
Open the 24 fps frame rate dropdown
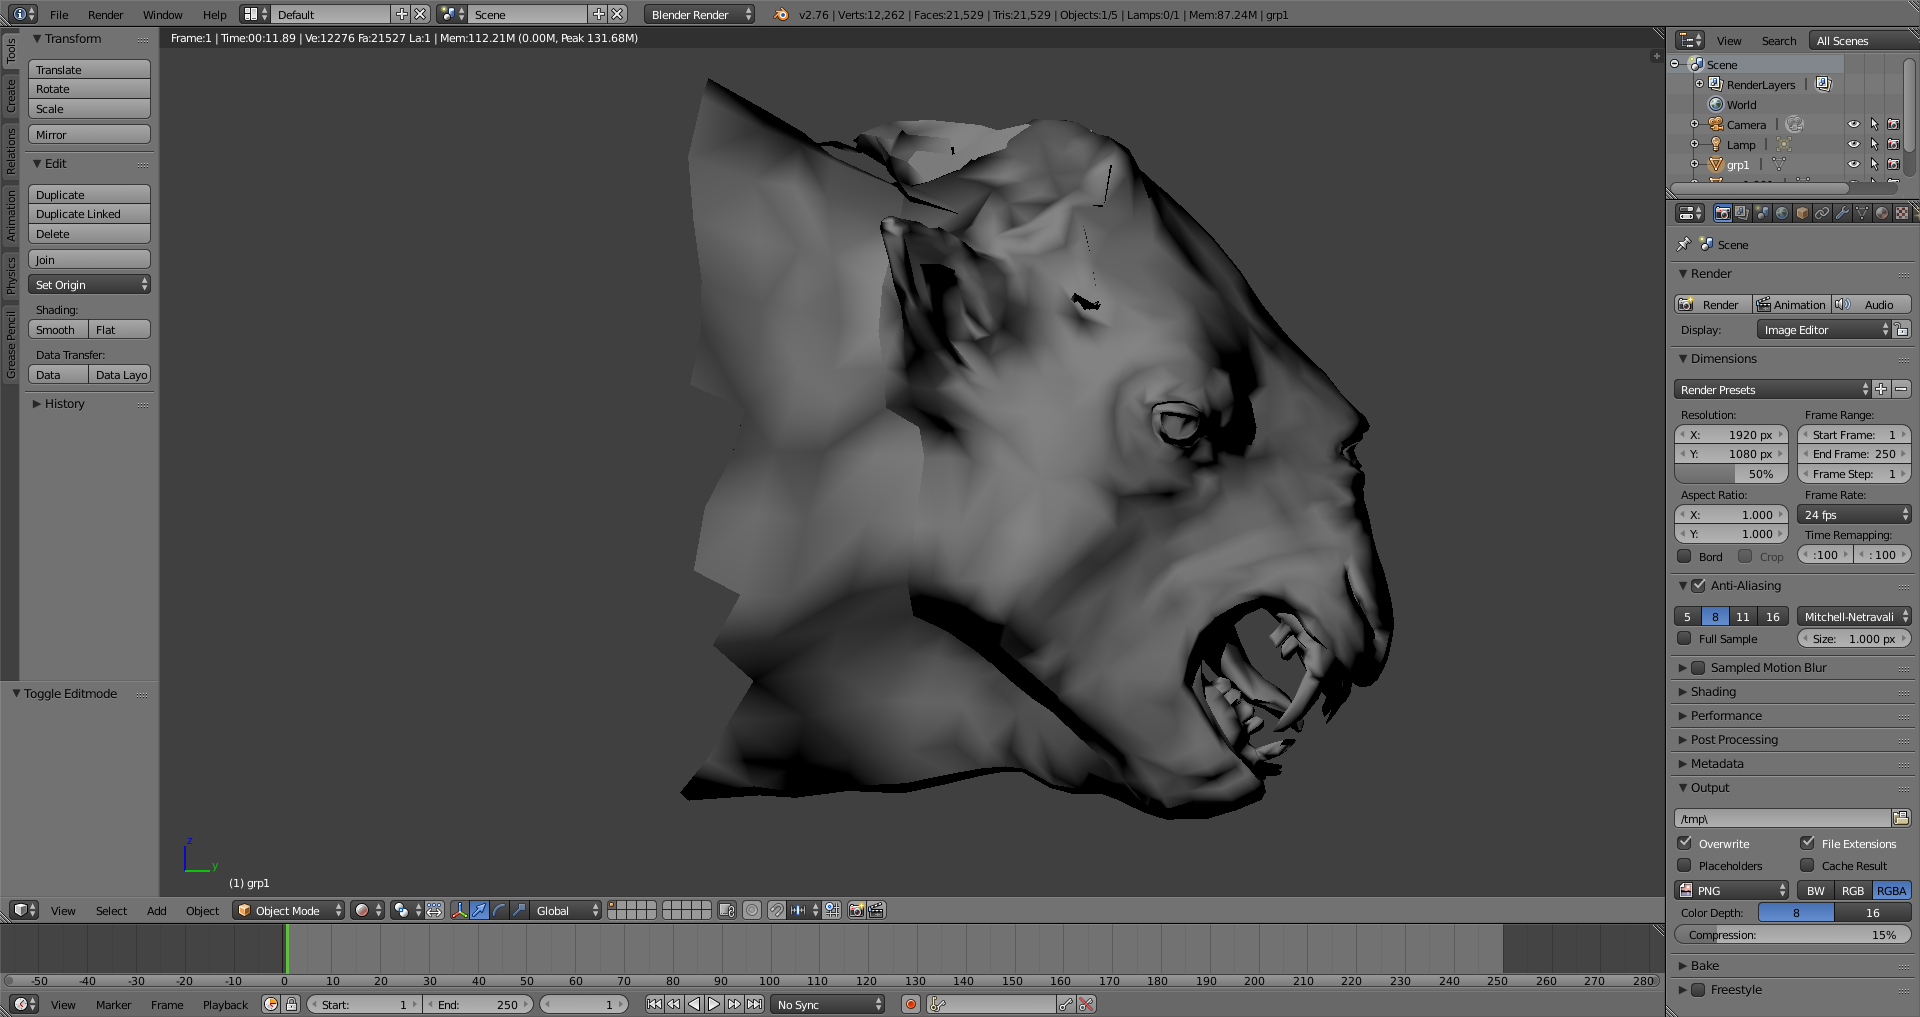[1854, 514]
